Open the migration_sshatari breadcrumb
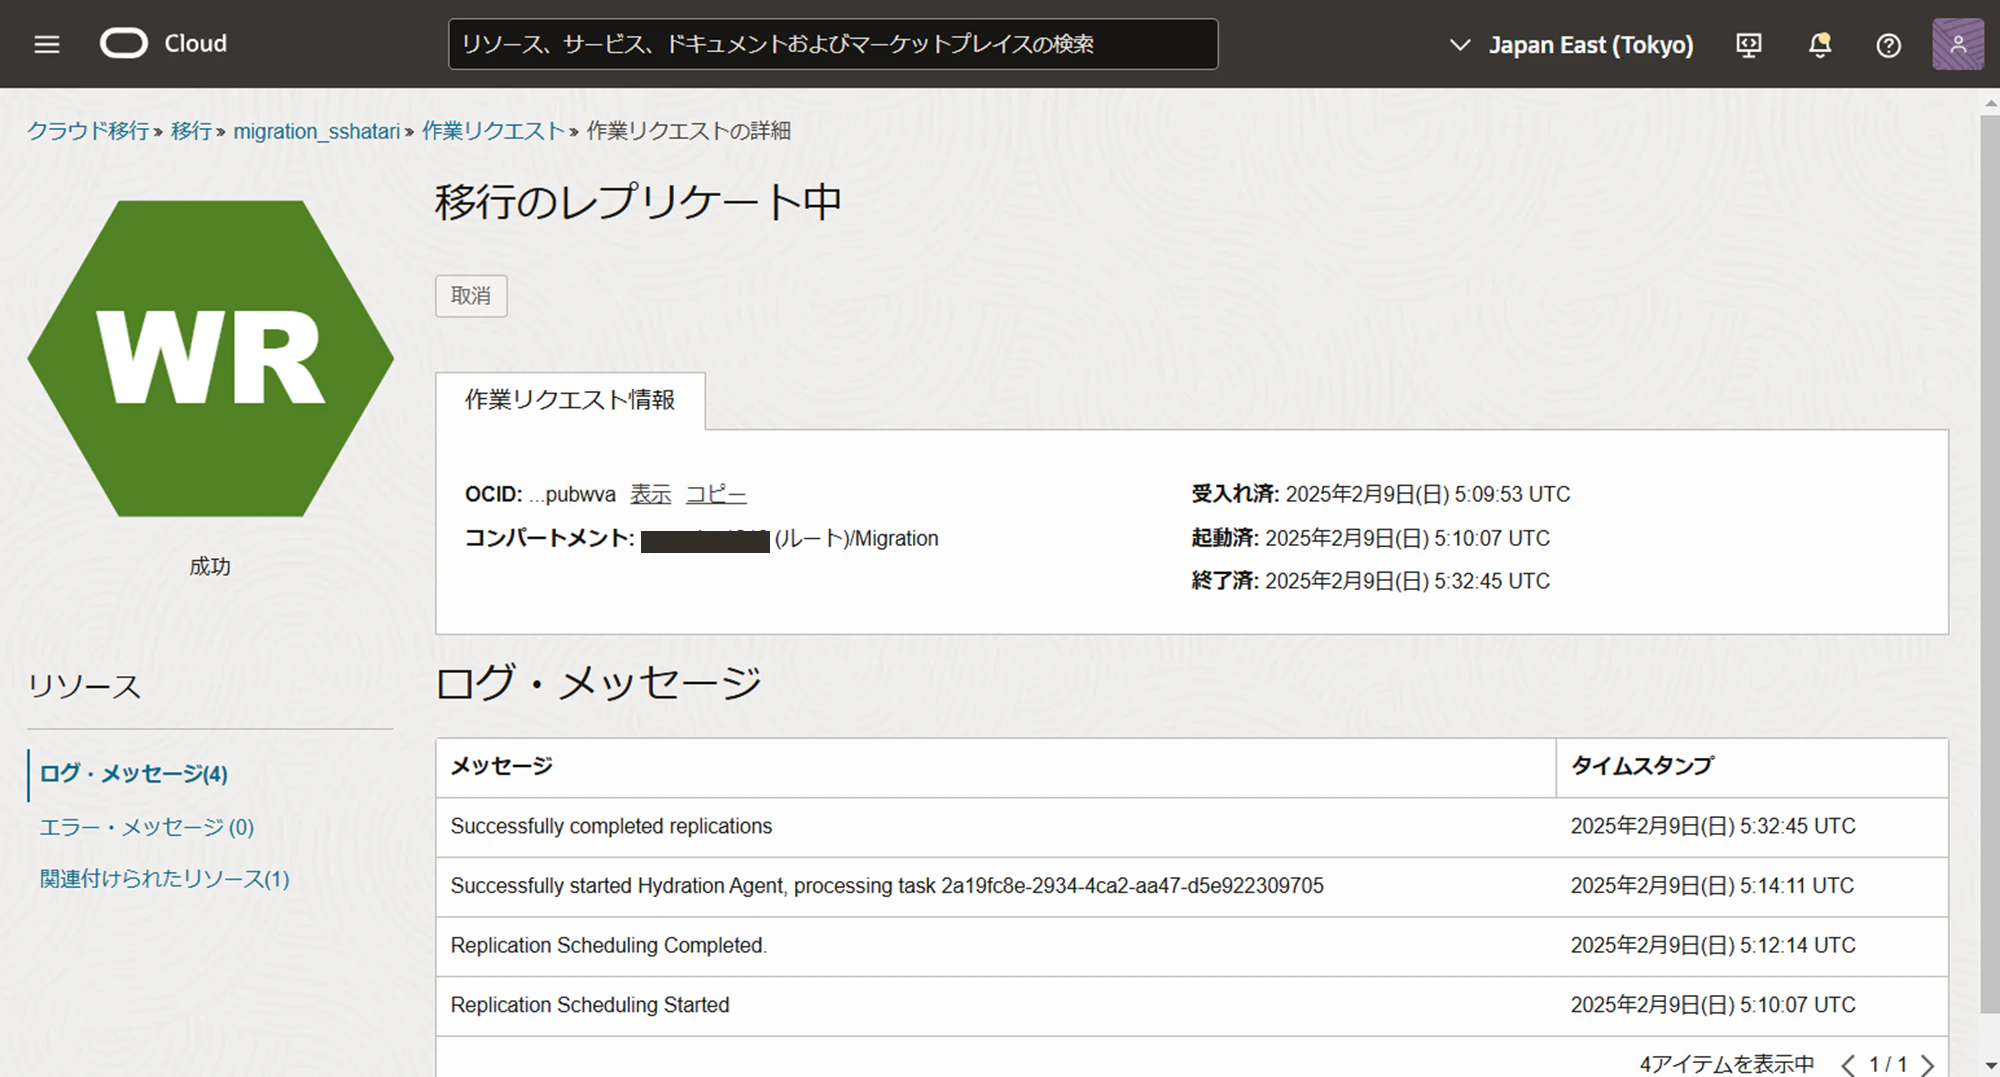This screenshot has height=1077, width=2000. click(317, 131)
